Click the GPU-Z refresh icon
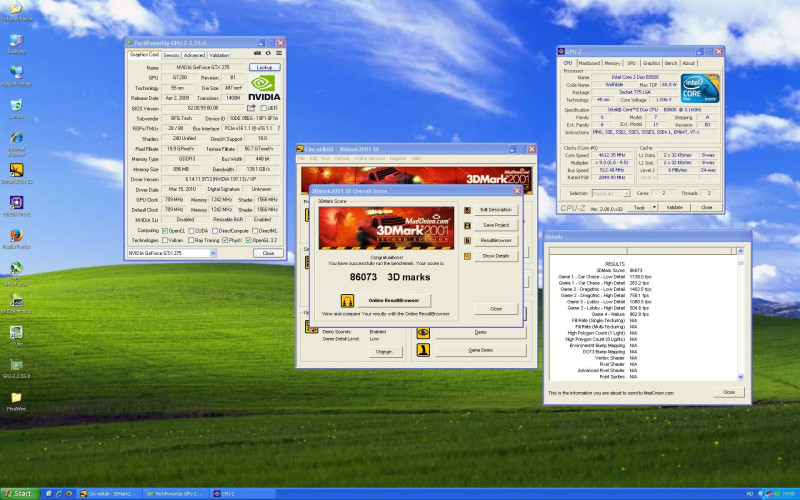Viewport: 800px width, 500px height. coord(268,53)
